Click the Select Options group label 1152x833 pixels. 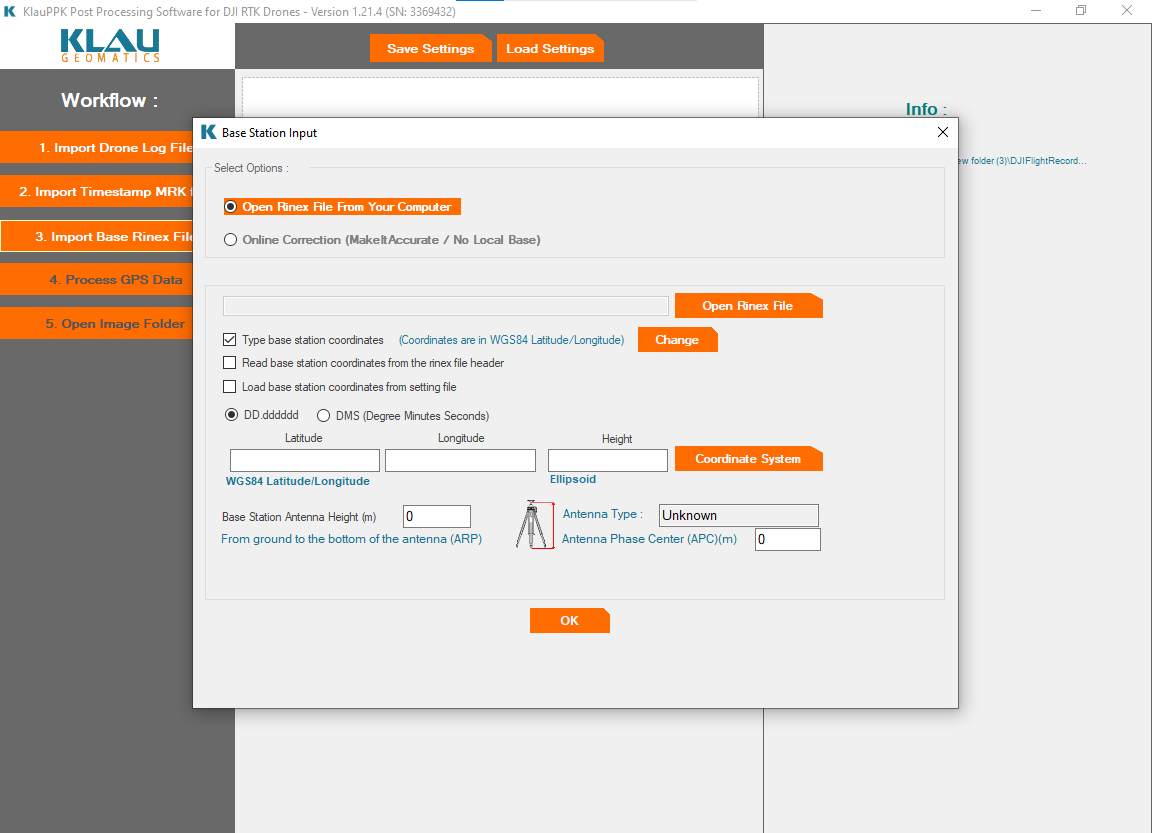251,168
